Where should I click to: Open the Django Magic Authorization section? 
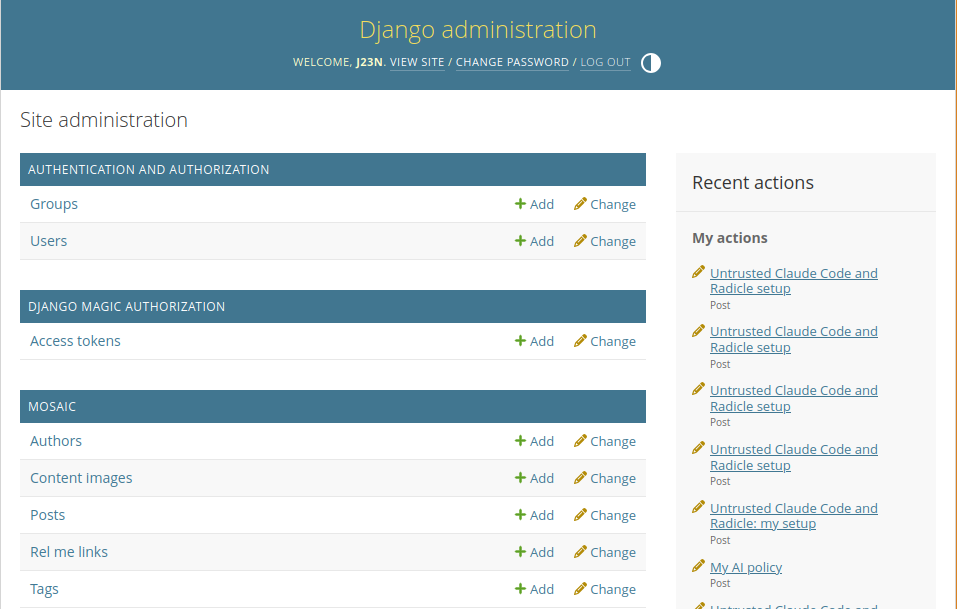click(x=126, y=307)
